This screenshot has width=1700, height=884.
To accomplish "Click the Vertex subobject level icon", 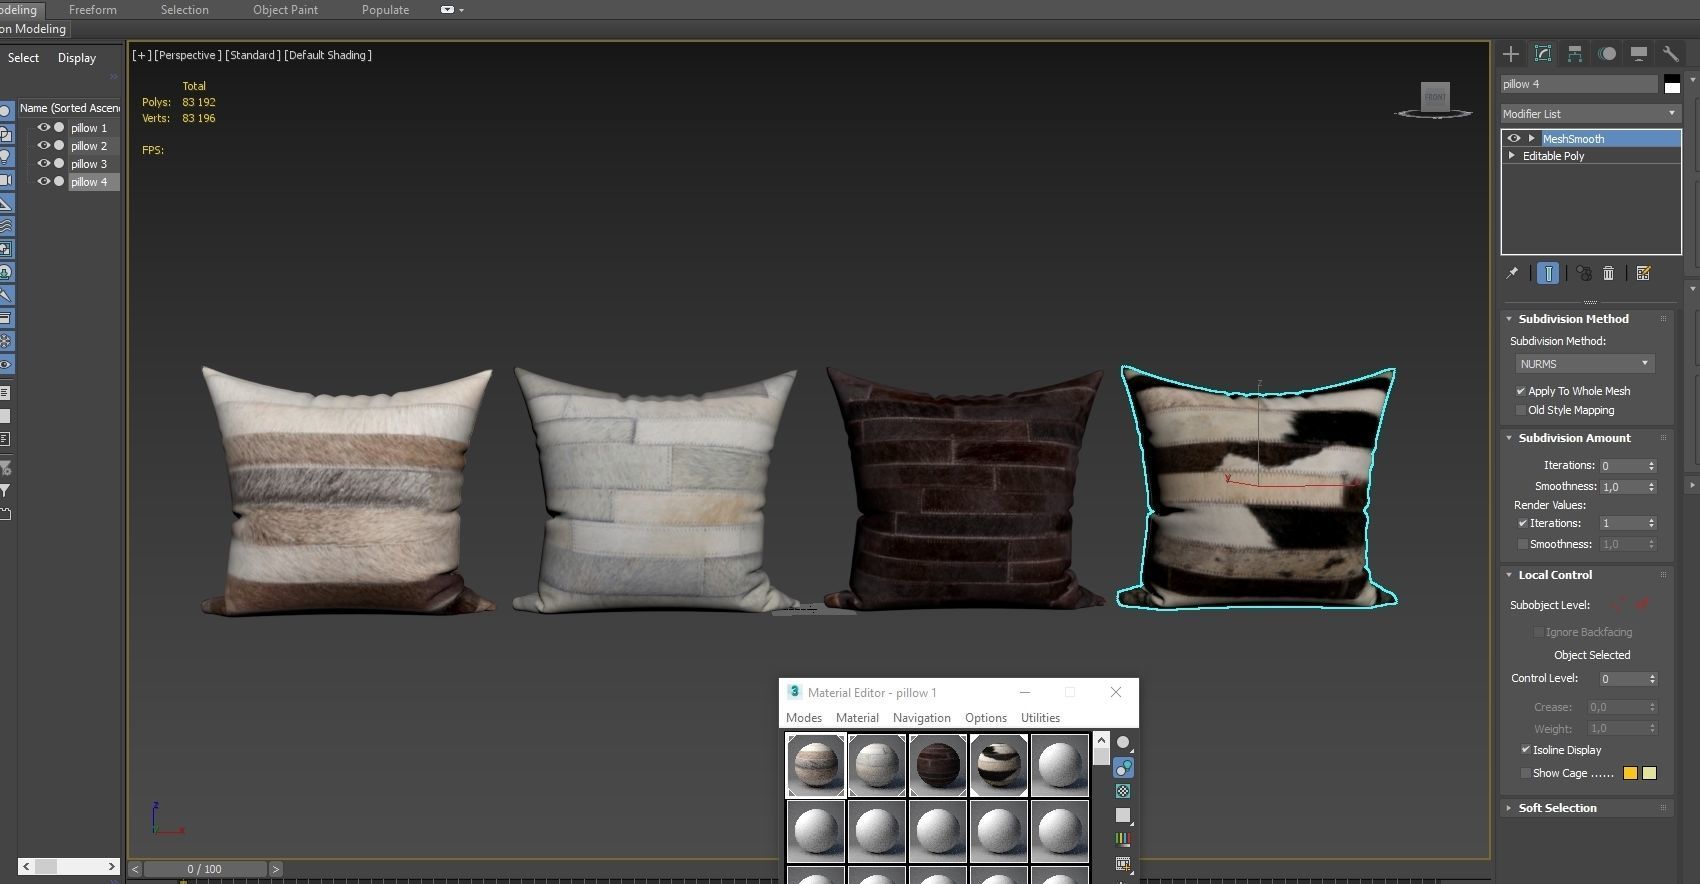I will pyautogui.click(x=1617, y=604).
